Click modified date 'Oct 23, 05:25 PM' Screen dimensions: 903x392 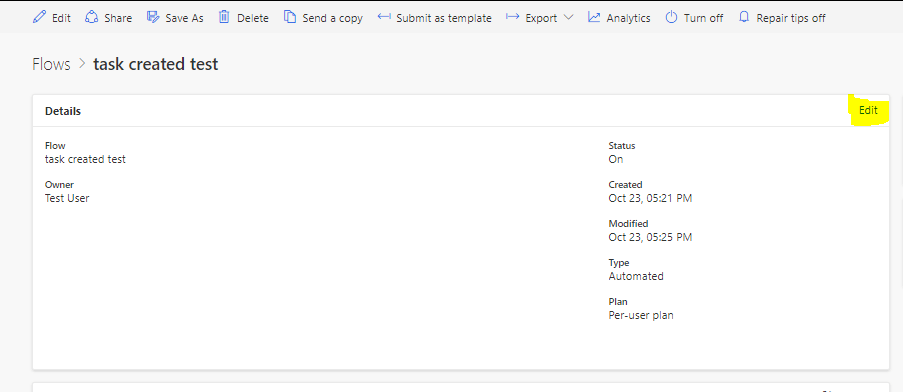tap(650, 237)
